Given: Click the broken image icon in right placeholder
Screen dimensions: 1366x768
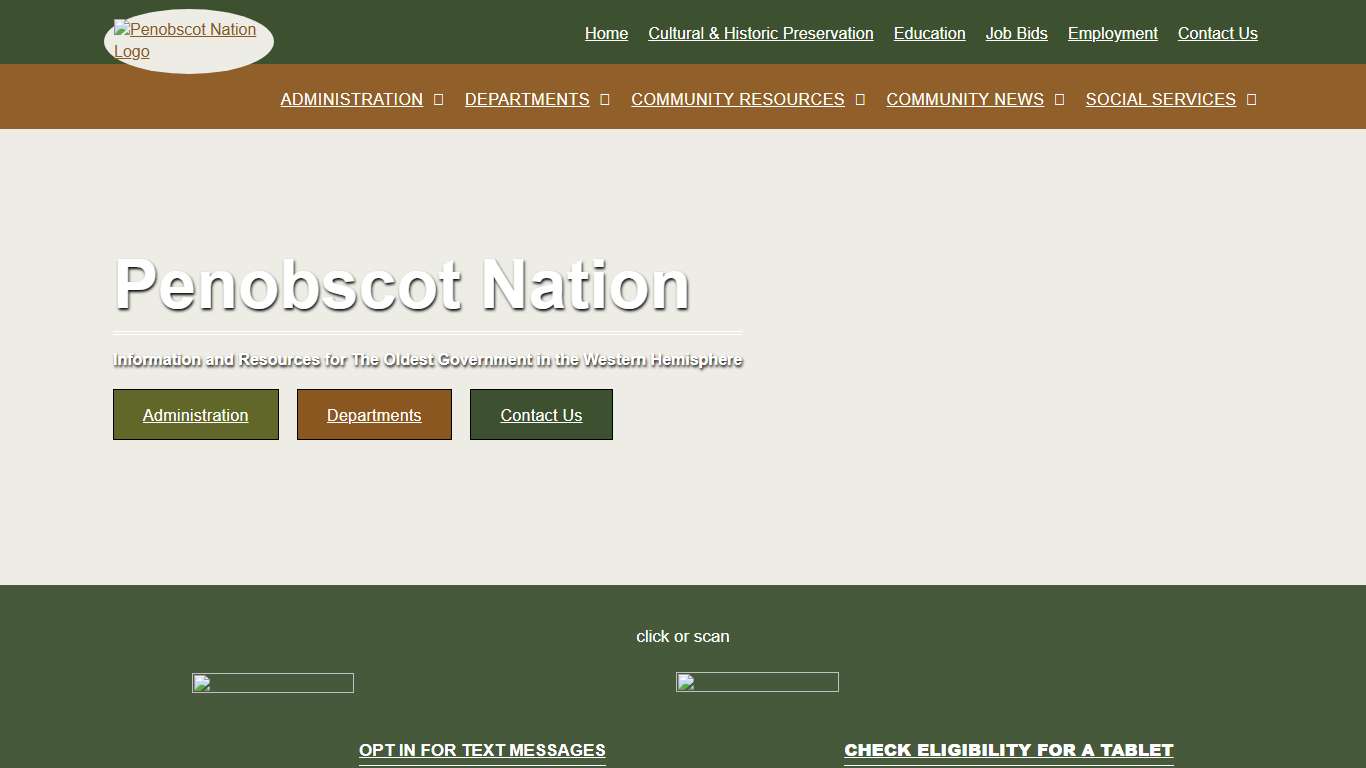Looking at the screenshot, I should pos(685,682).
